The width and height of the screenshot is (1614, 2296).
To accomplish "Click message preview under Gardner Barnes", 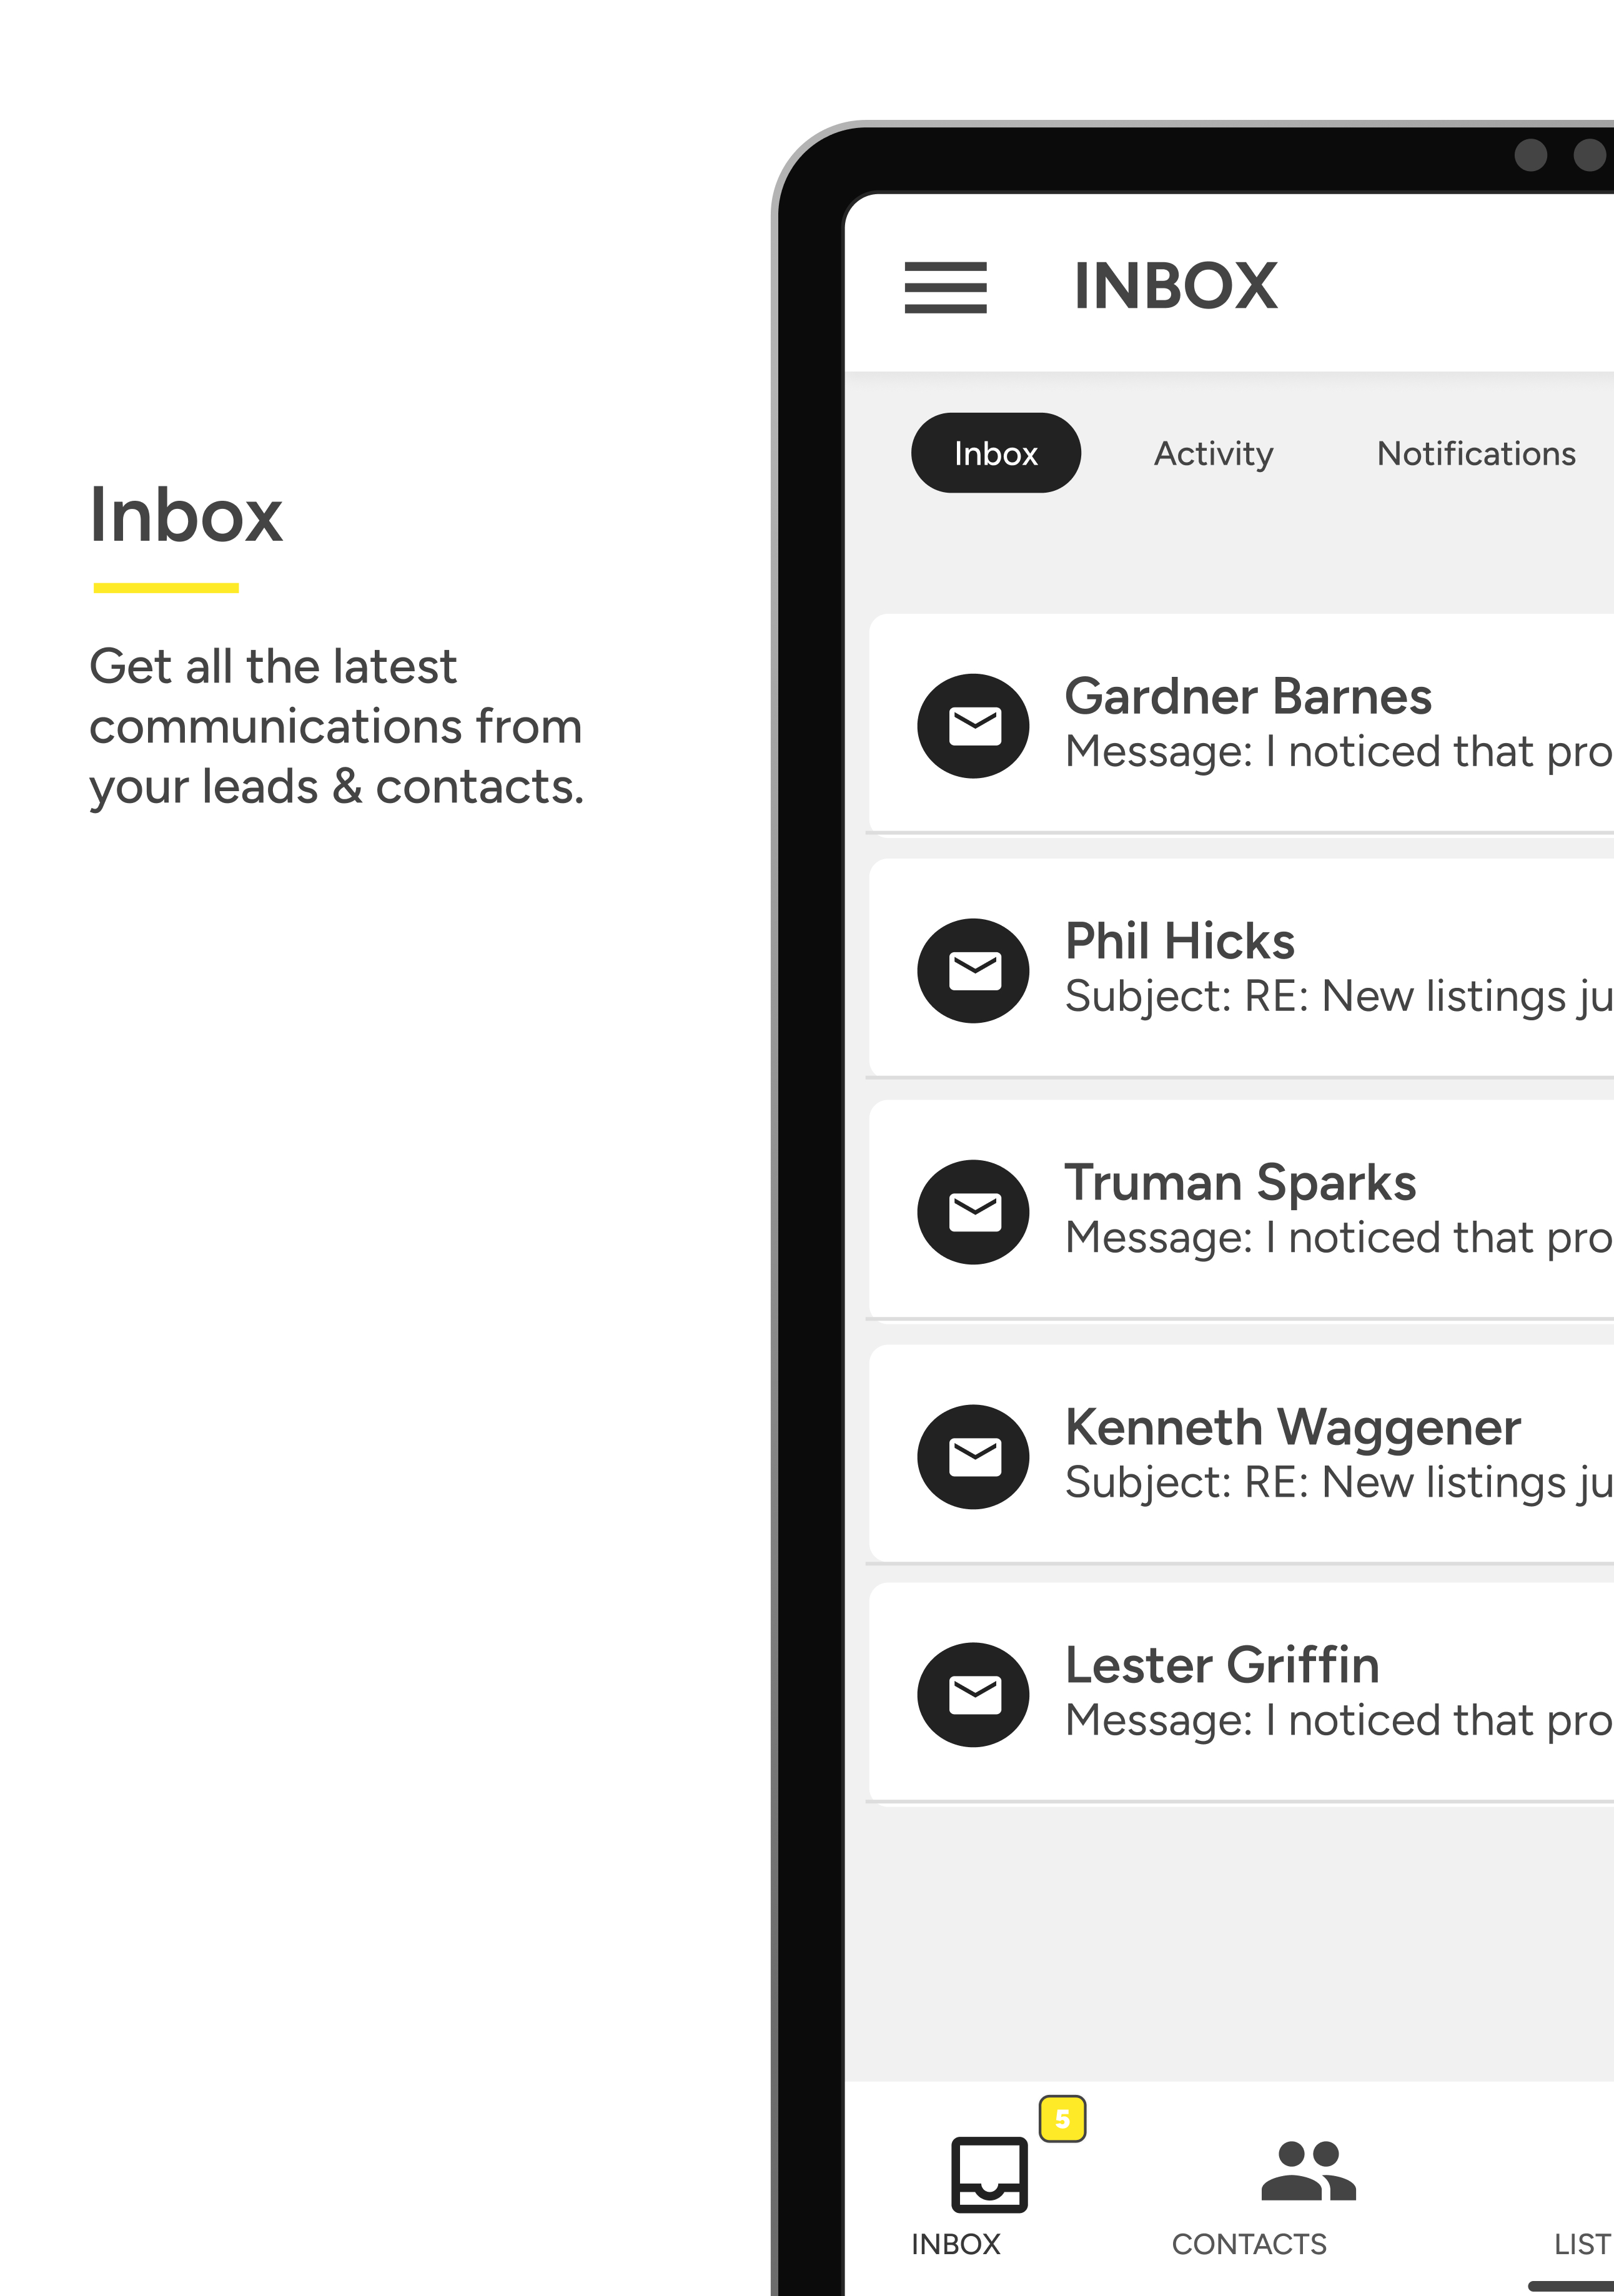I will 1339,752.
